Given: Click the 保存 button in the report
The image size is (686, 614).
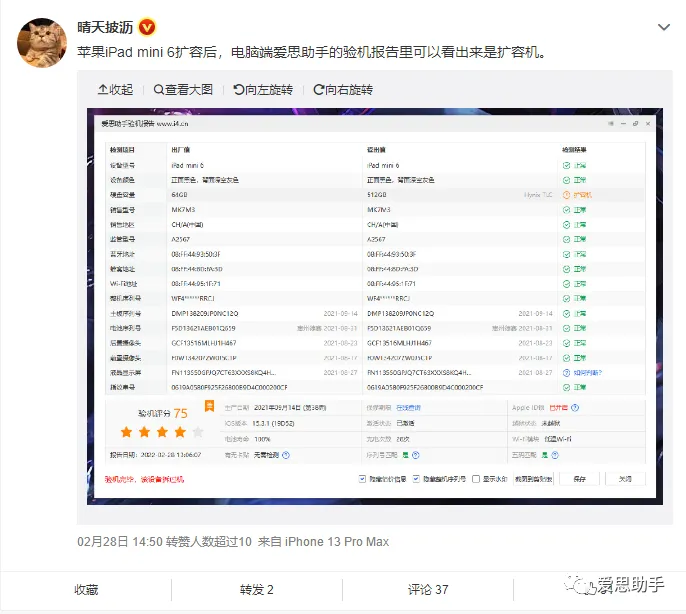Looking at the screenshot, I should (x=580, y=479).
